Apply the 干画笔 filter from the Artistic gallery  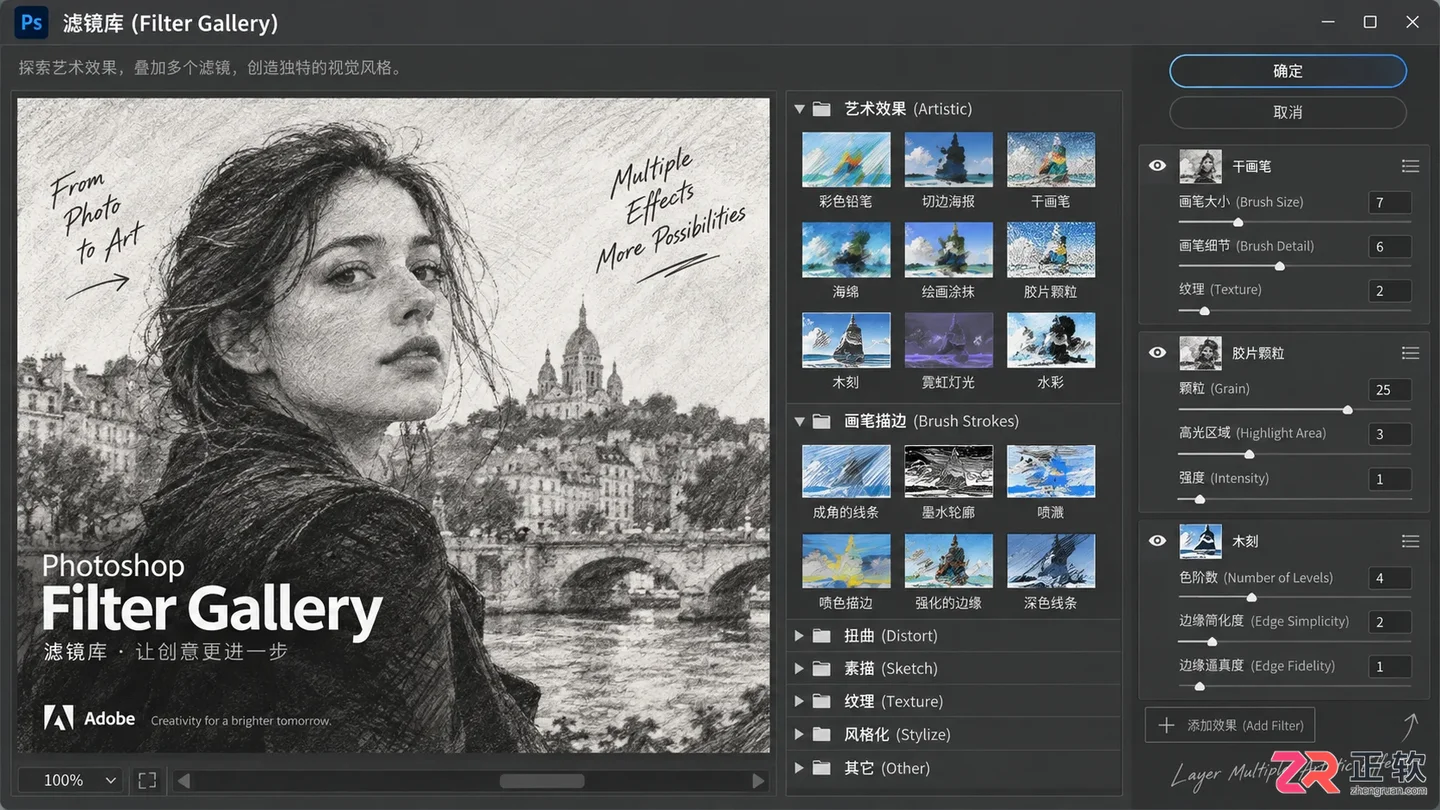click(1050, 160)
